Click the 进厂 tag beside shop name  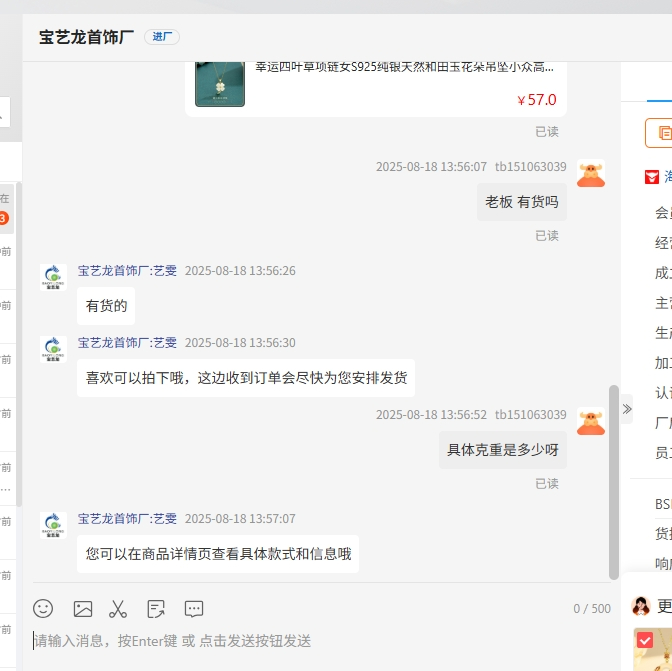coord(162,37)
